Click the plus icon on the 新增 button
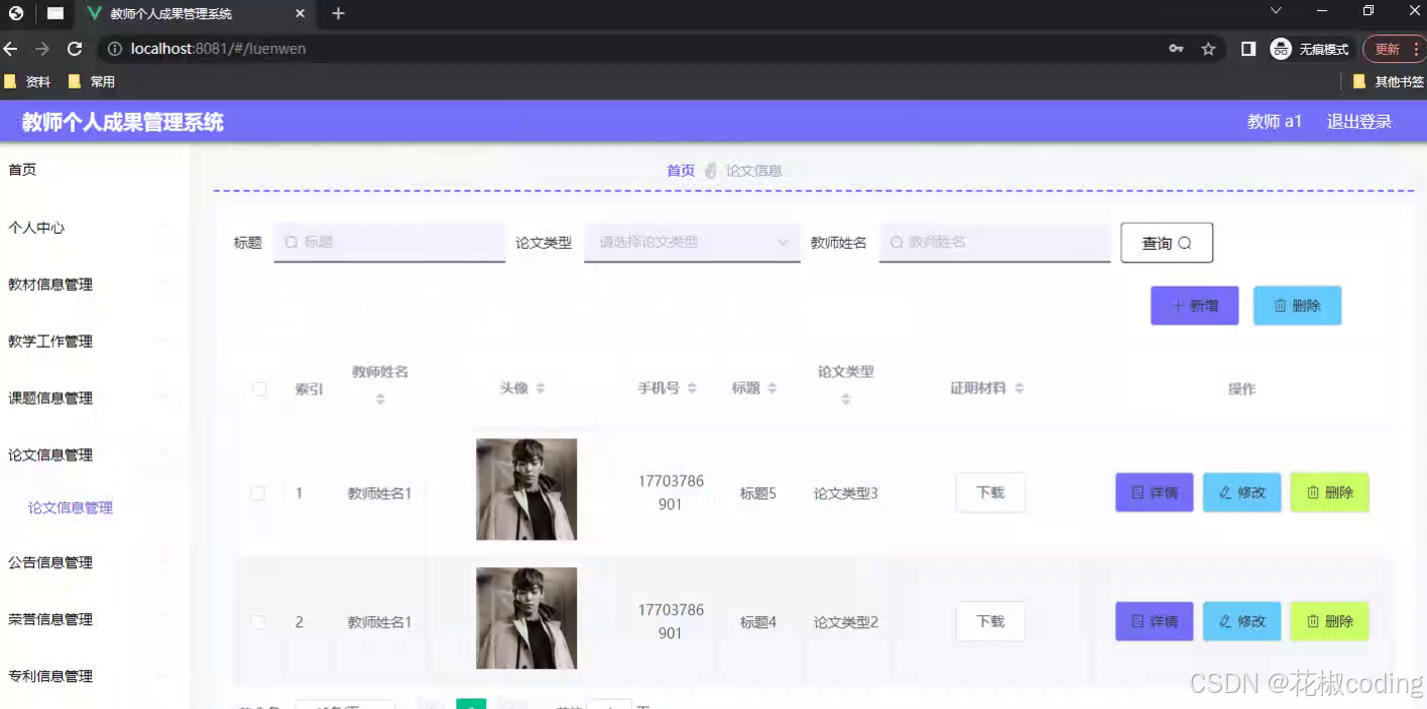 [1180, 306]
